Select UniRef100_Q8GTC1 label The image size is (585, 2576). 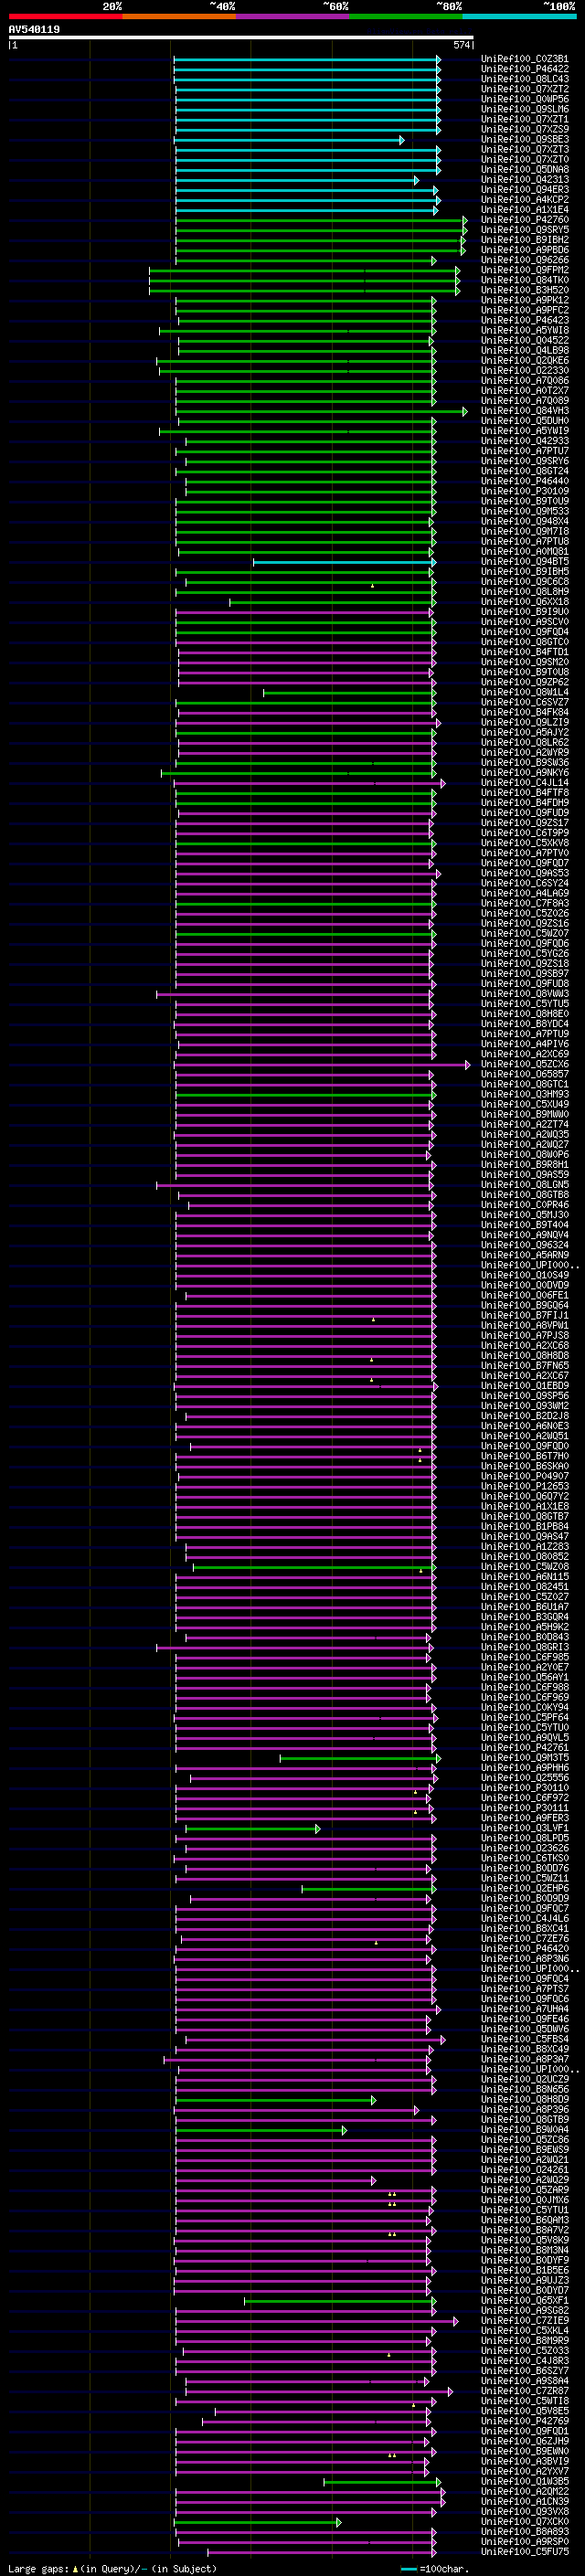(x=525, y=1084)
